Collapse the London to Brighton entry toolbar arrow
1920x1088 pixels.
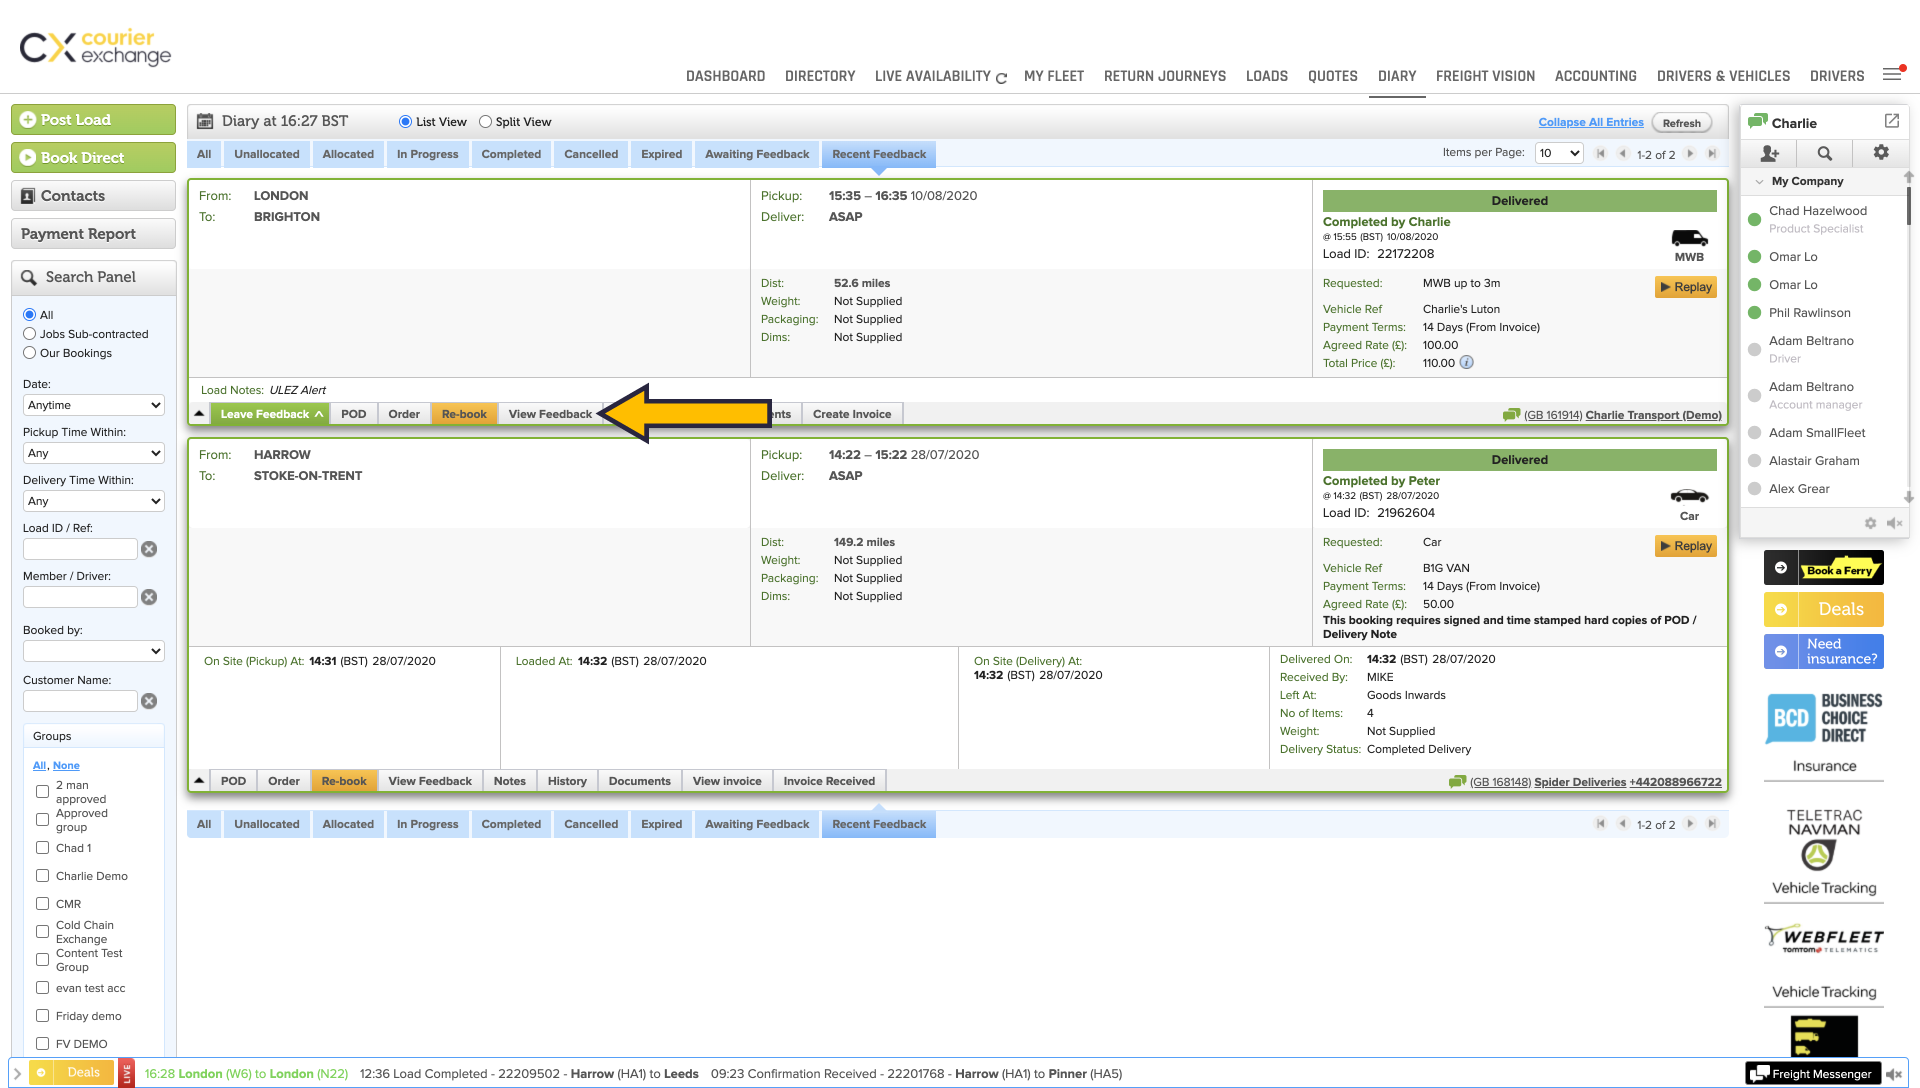point(199,414)
